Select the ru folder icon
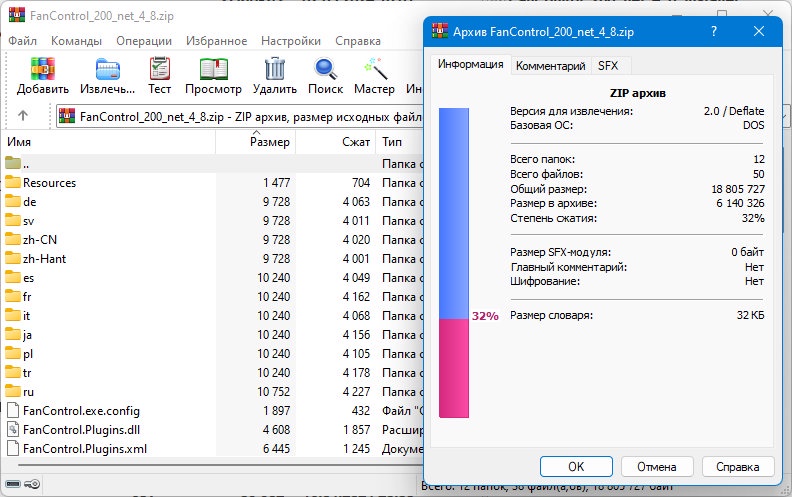This screenshot has height=497, width=792. pyautogui.click(x=13, y=391)
